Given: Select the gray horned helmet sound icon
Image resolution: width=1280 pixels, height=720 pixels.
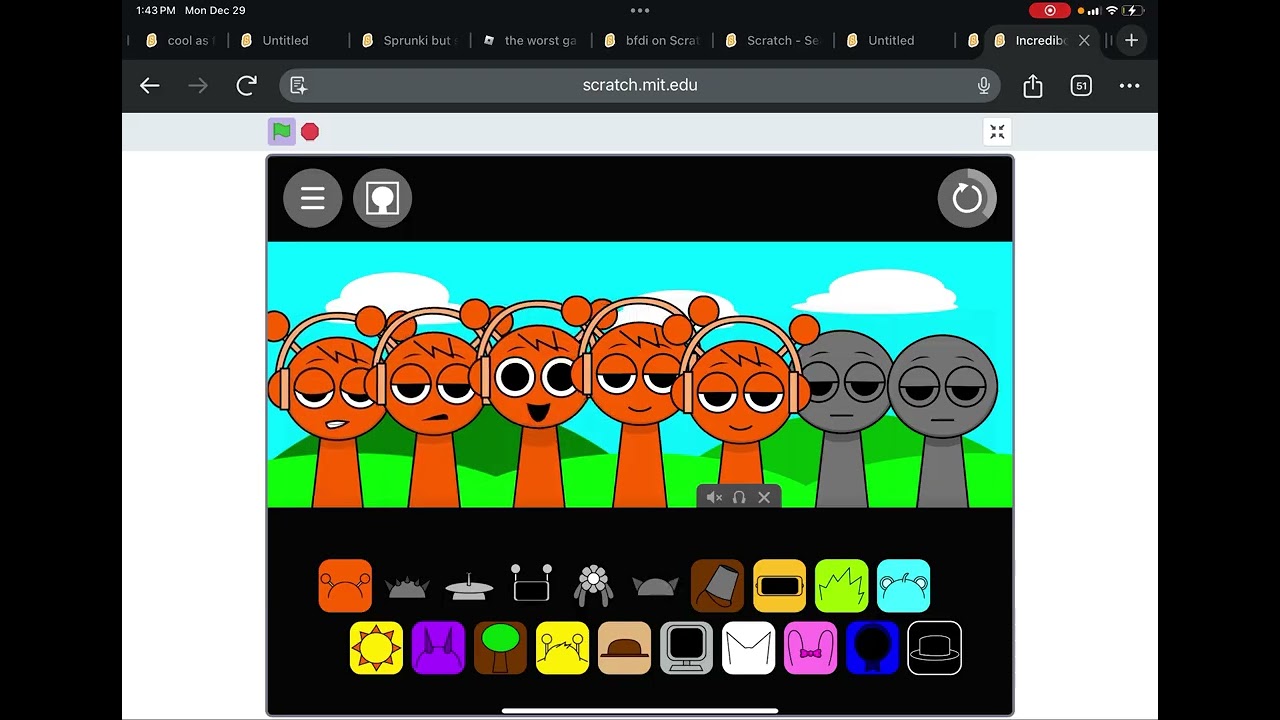Looking at the screenshot, I should pyautogui.click(x=655, y=586).
